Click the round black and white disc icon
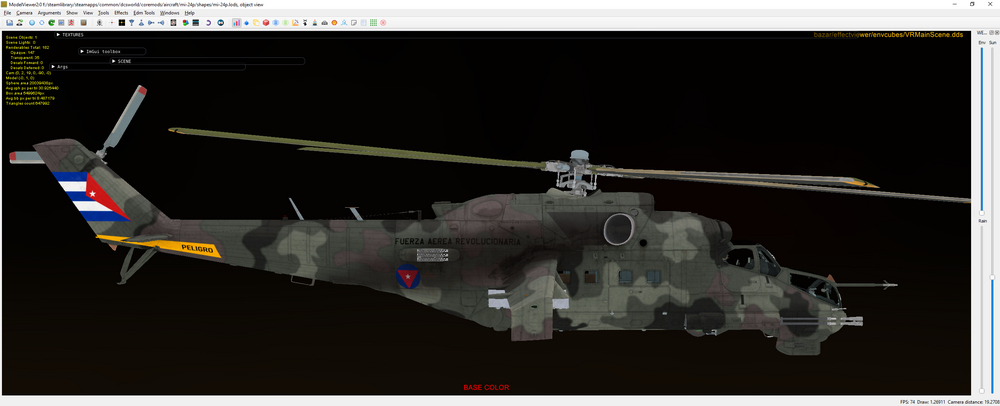This screenshot has height=406, width=1000. [221, 22]
